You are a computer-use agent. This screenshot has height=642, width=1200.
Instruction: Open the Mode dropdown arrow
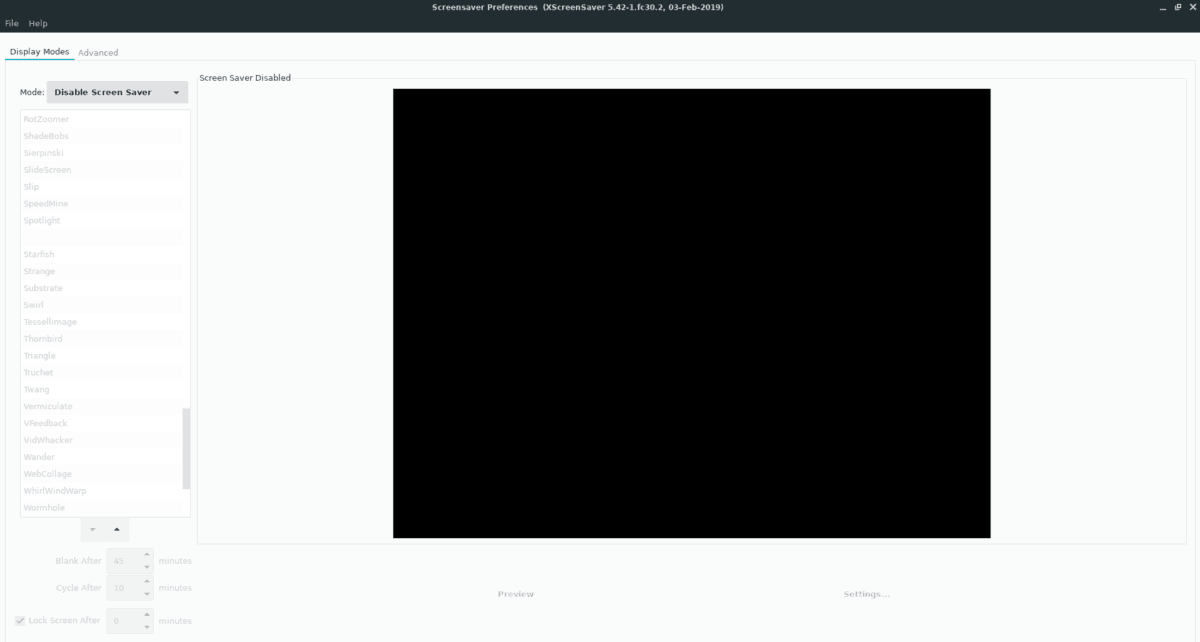(177, 91)
